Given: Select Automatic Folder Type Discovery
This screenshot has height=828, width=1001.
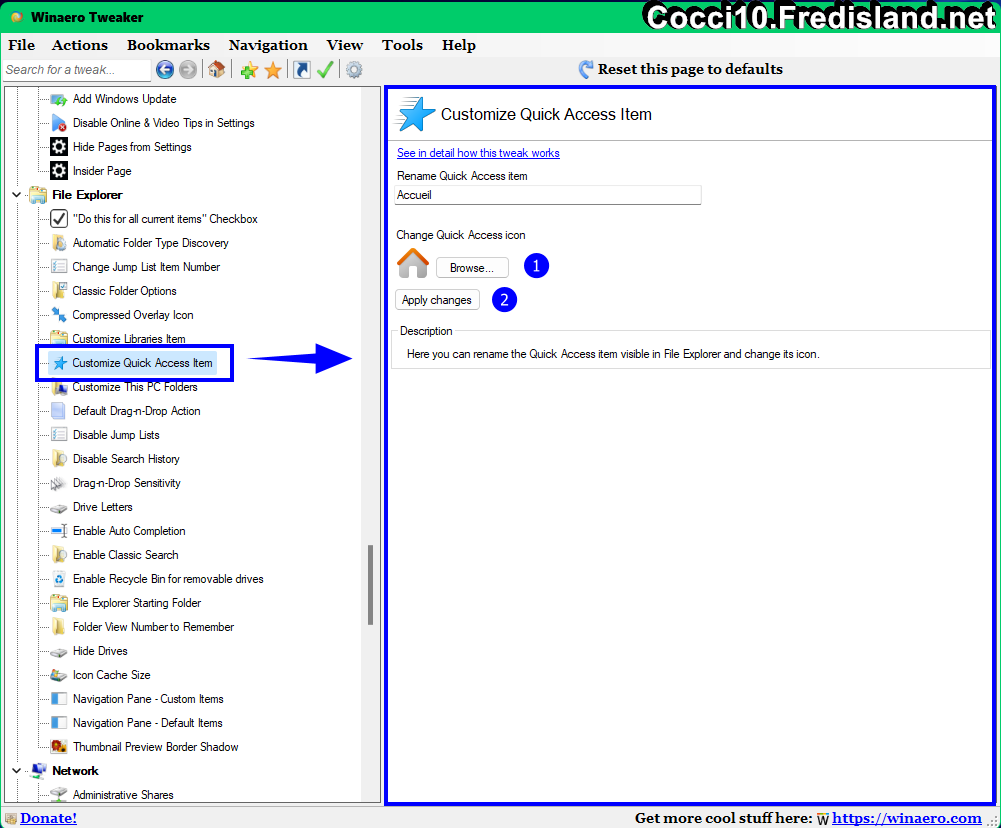Looking at the screenshot, I should click(x=151, y=243).
